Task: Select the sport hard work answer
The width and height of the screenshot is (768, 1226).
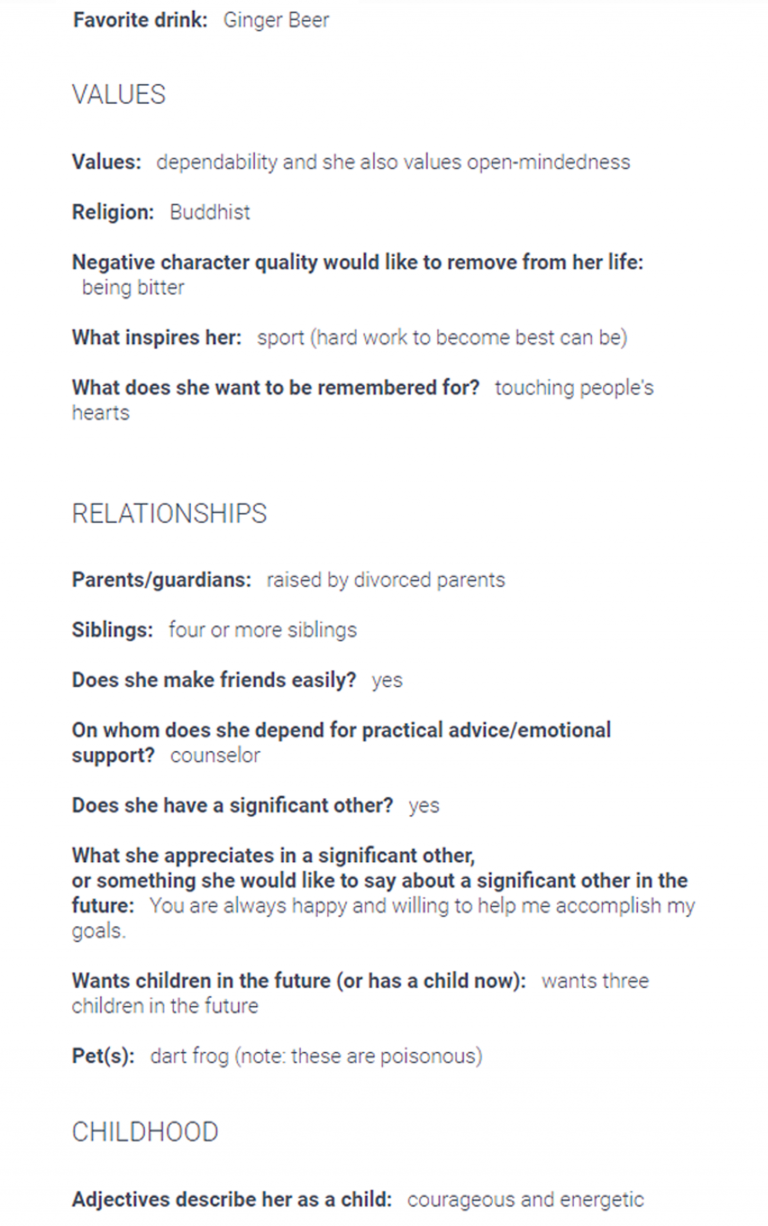Action: (x=442, y=338)
